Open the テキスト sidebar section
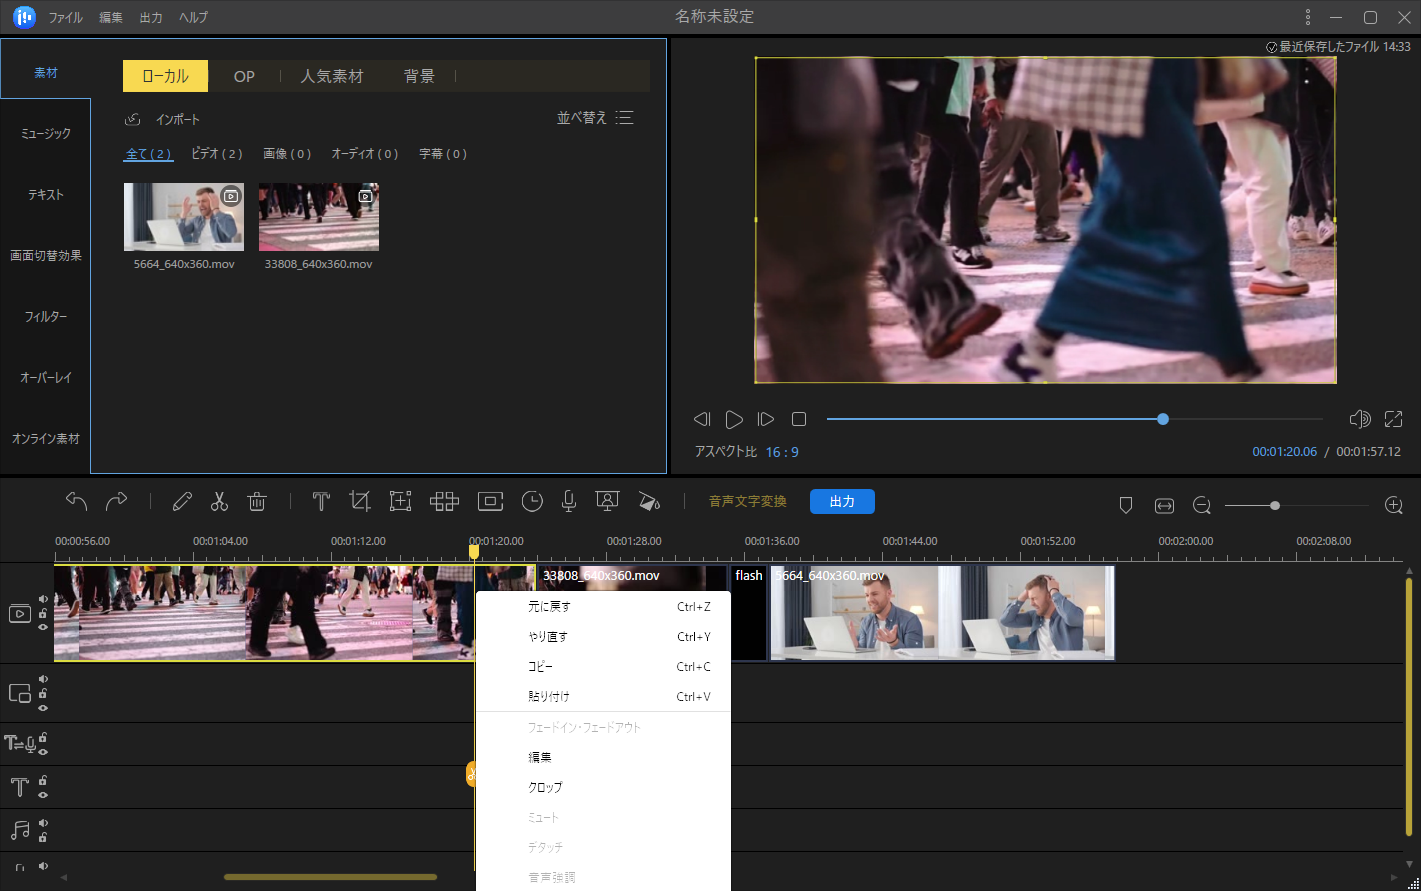This screenshot has width=1421, height=891. point(46,195)
